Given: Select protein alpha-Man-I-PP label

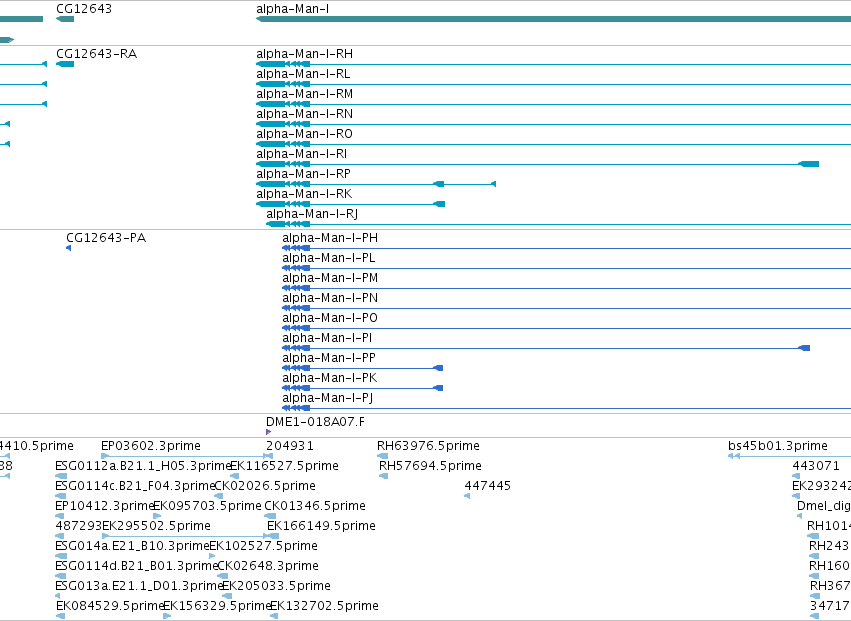Looking at the screenshot, I should (329, 358).
